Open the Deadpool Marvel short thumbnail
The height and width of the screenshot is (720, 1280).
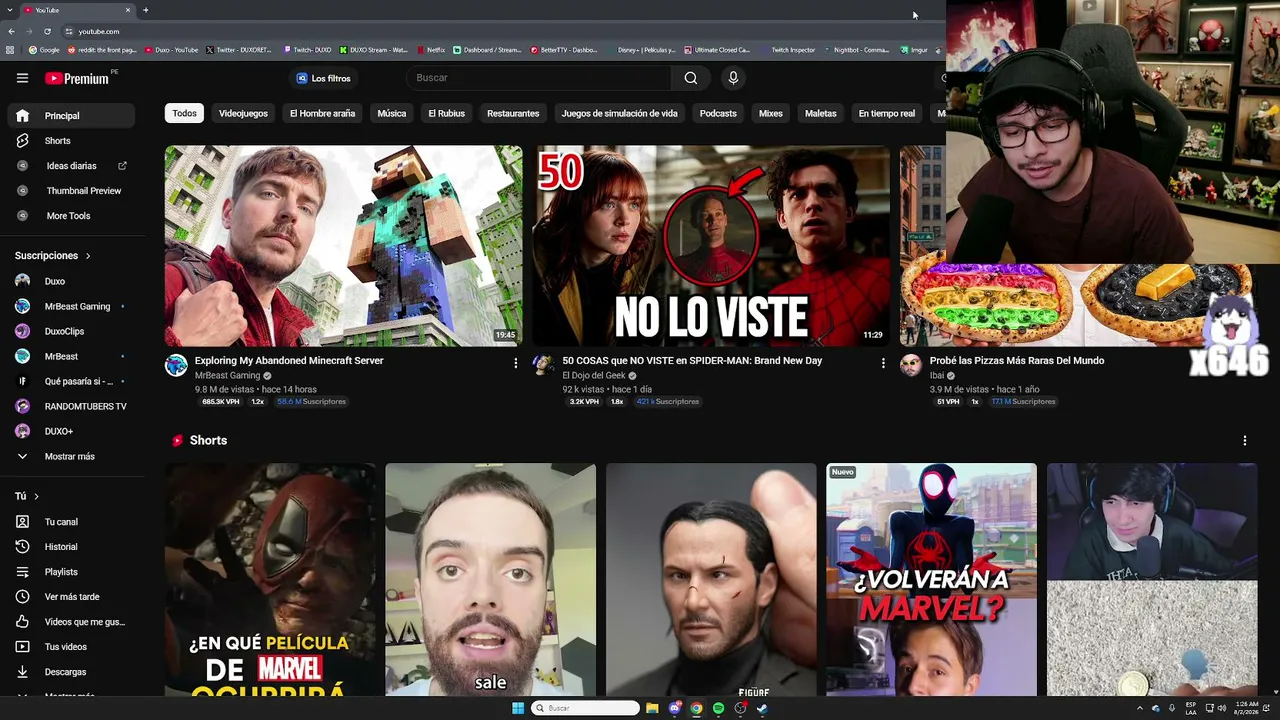[x=270, y=579]
